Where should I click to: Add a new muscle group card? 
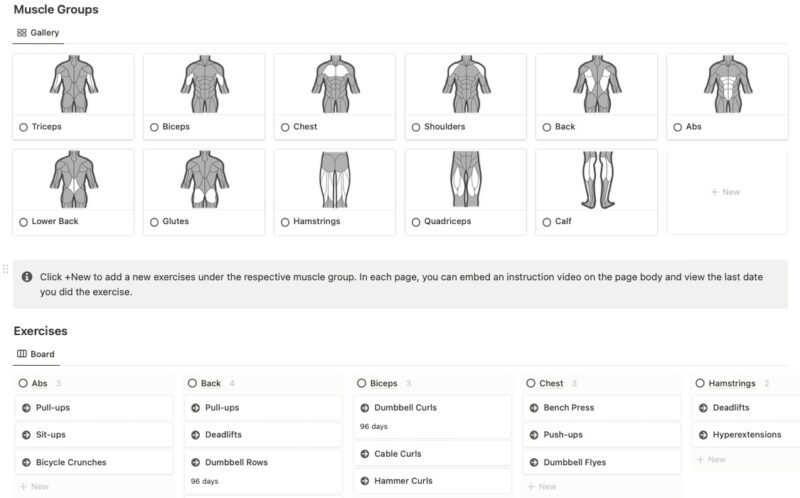[x=724, y=192]
